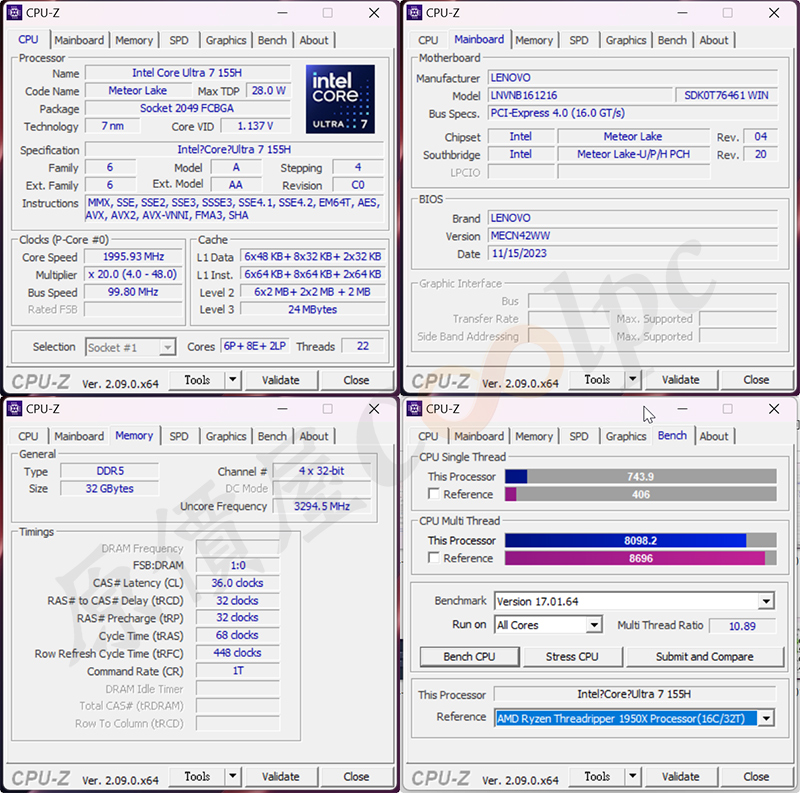Screen dimensions: 800x793
Task: Click the CPU-Z icon in the Memory window title bar
Action: tap(14, 409)
